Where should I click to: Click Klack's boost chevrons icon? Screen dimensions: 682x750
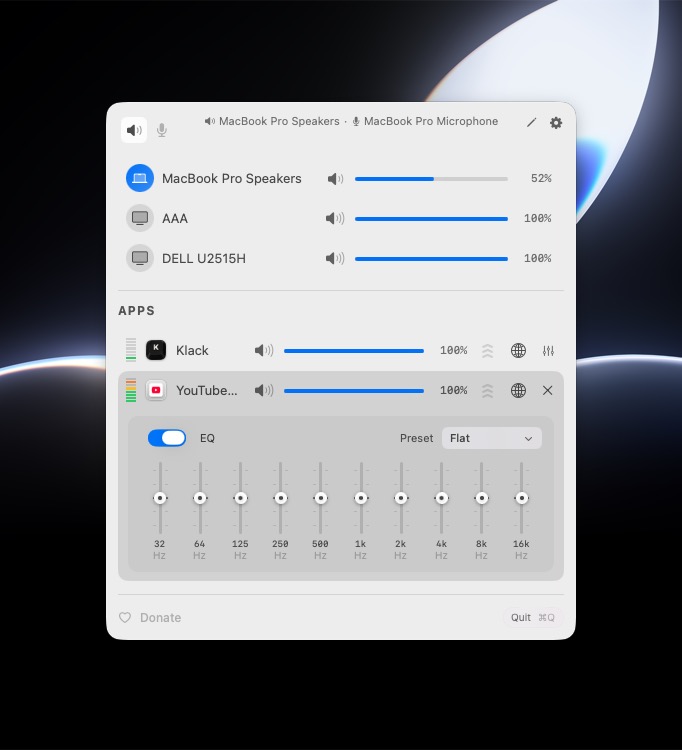point(487,351)
